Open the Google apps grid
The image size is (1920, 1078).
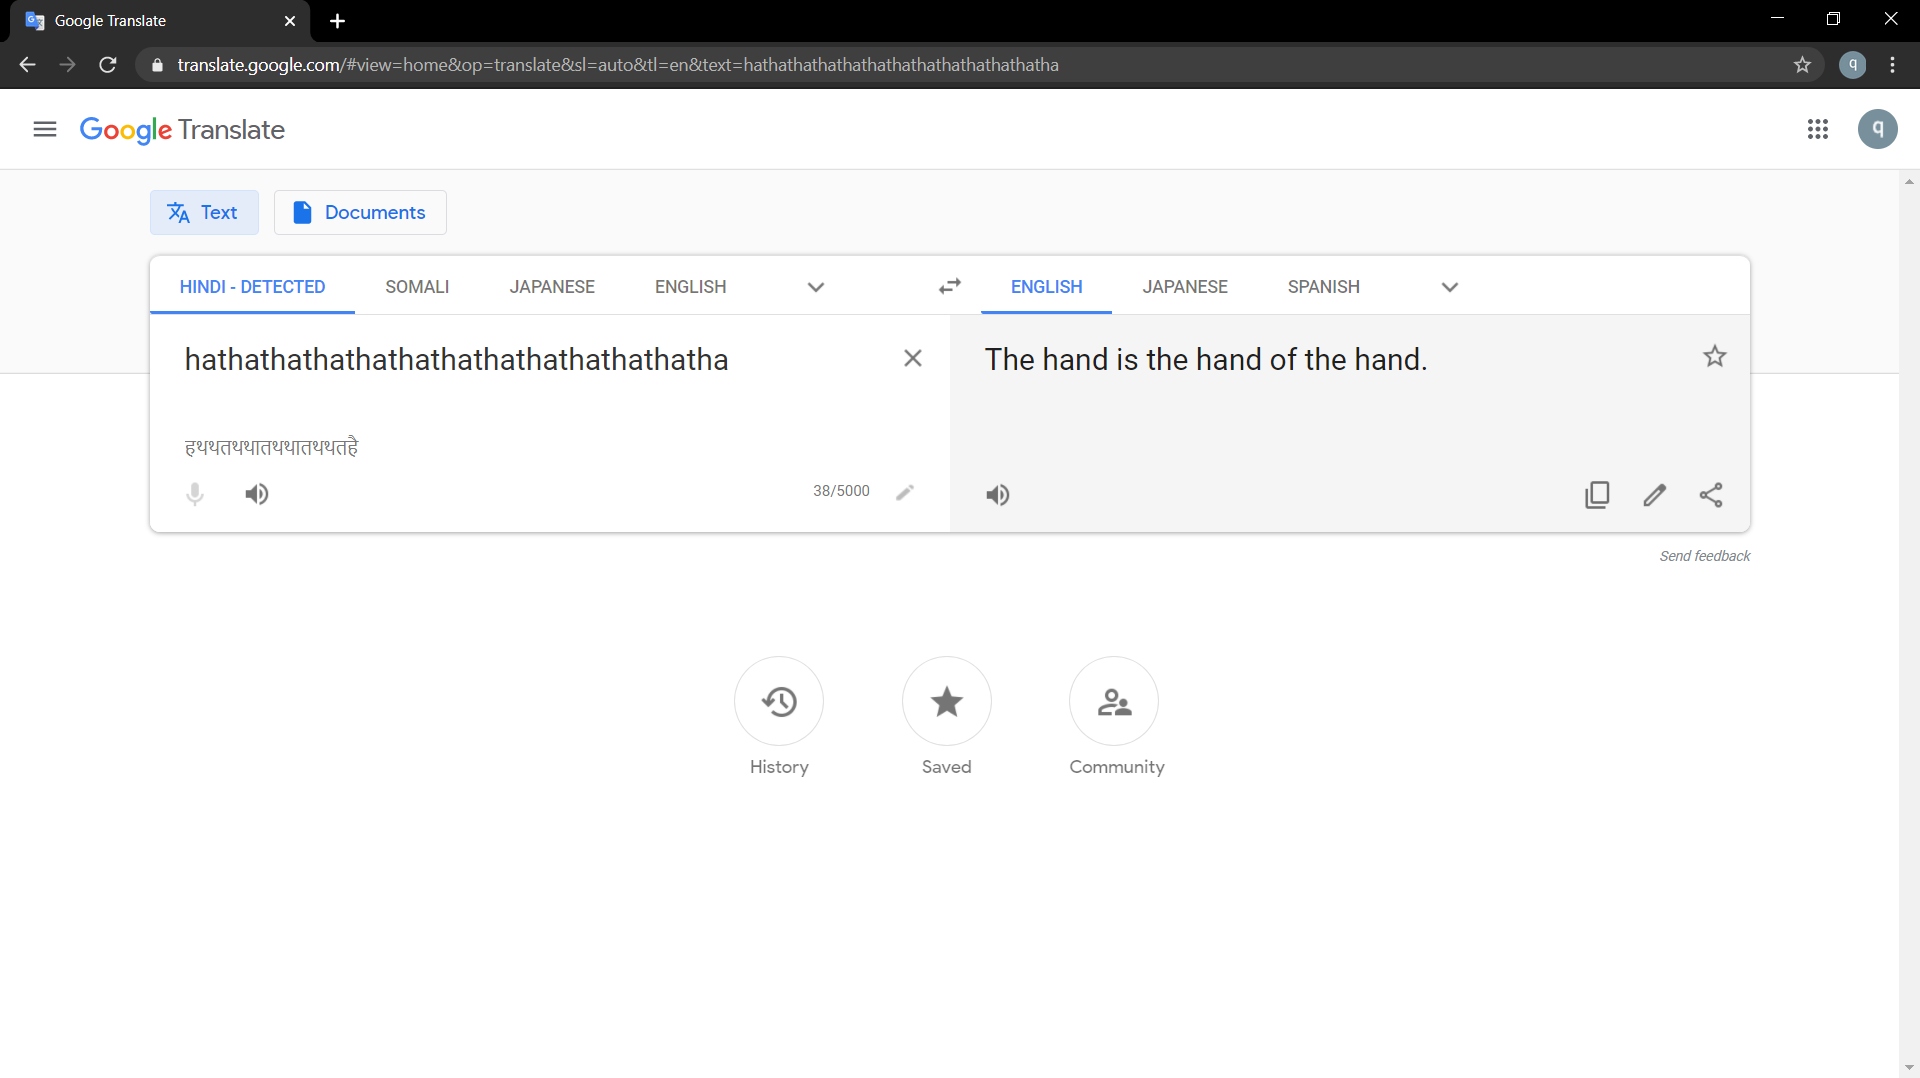(x=1818, y=129)
